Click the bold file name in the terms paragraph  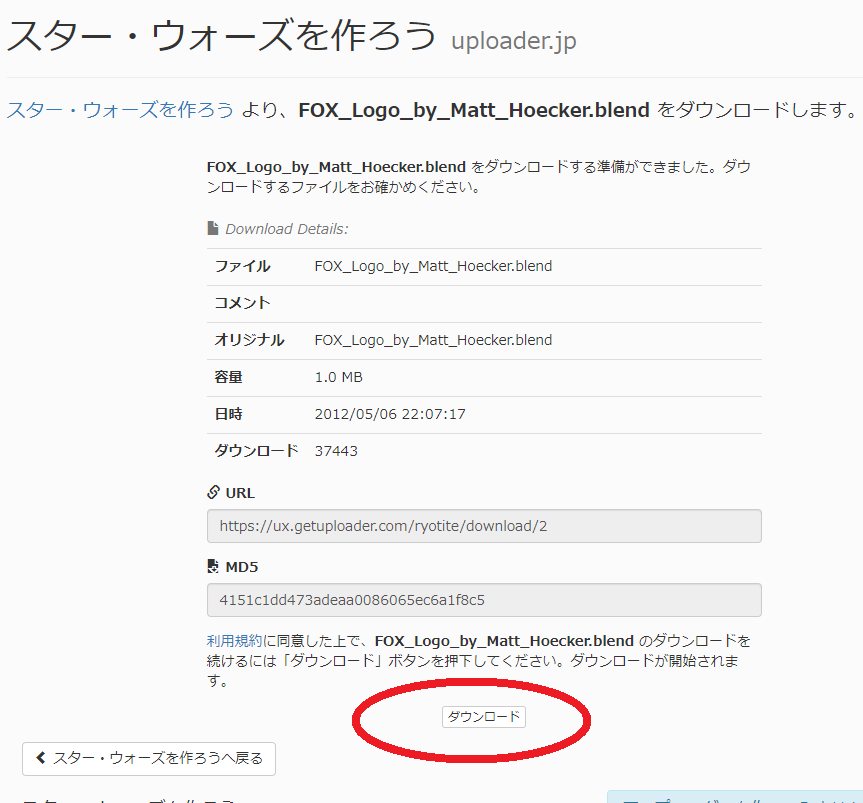pos(504,641)
